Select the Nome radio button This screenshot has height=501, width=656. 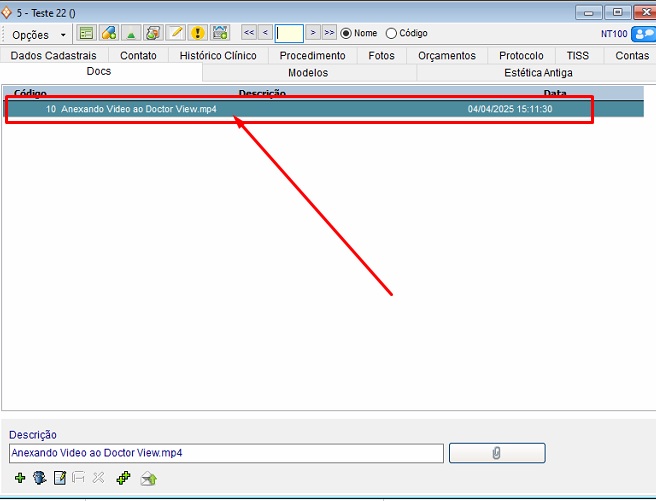point(347,33)
